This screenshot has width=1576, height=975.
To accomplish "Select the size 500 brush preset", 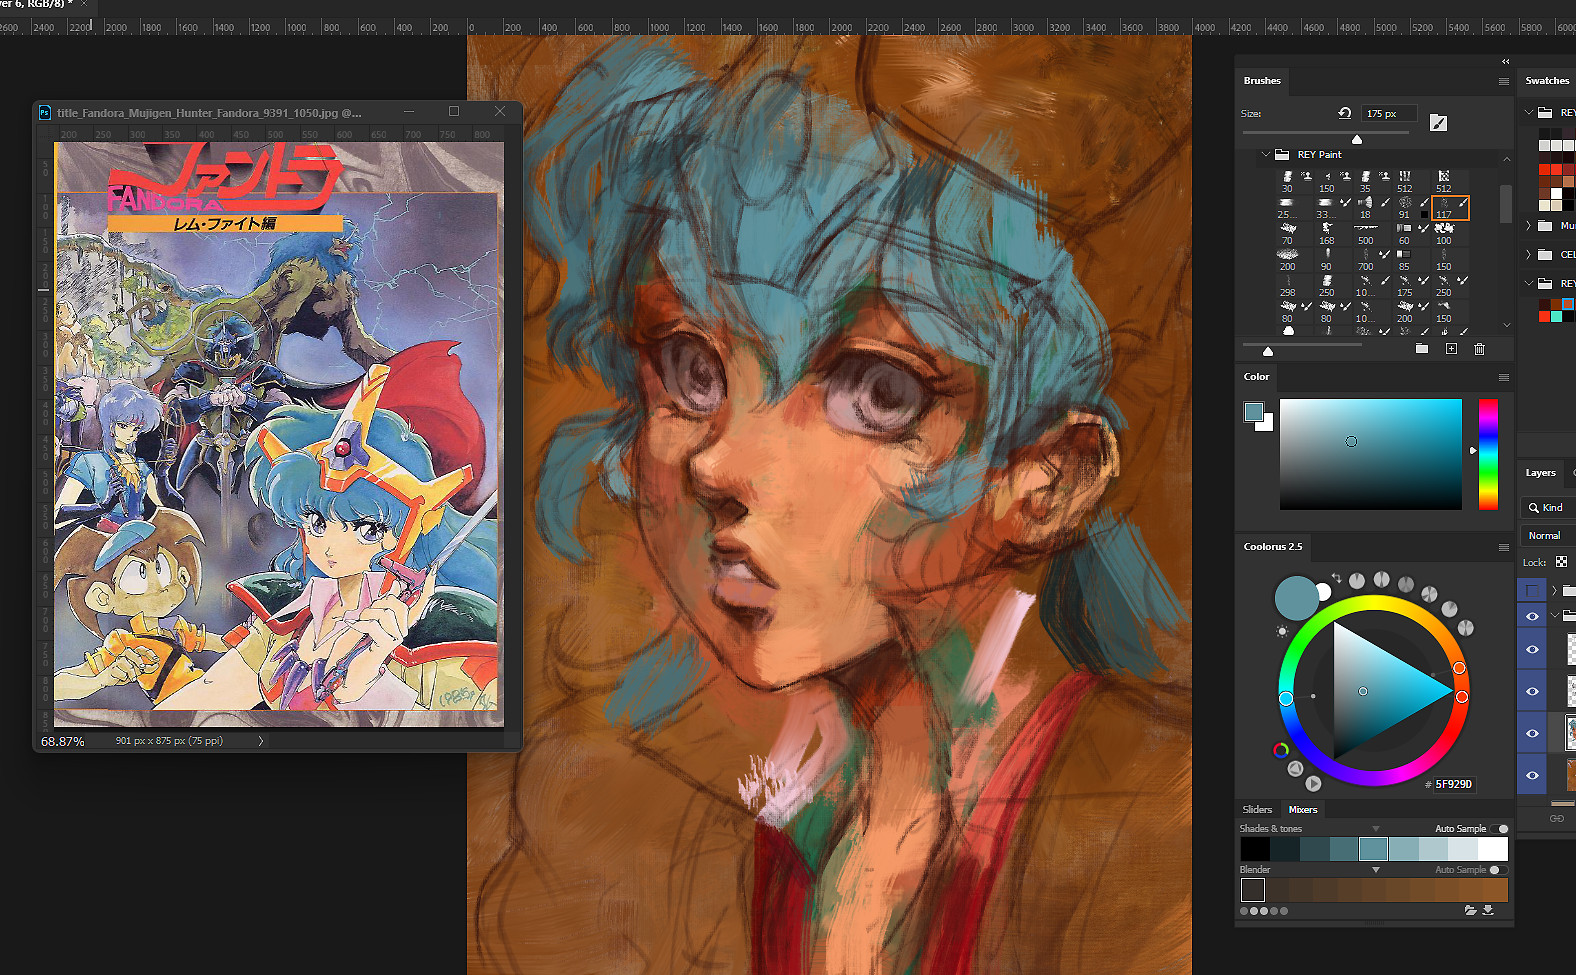I will tap(1365, 234).
